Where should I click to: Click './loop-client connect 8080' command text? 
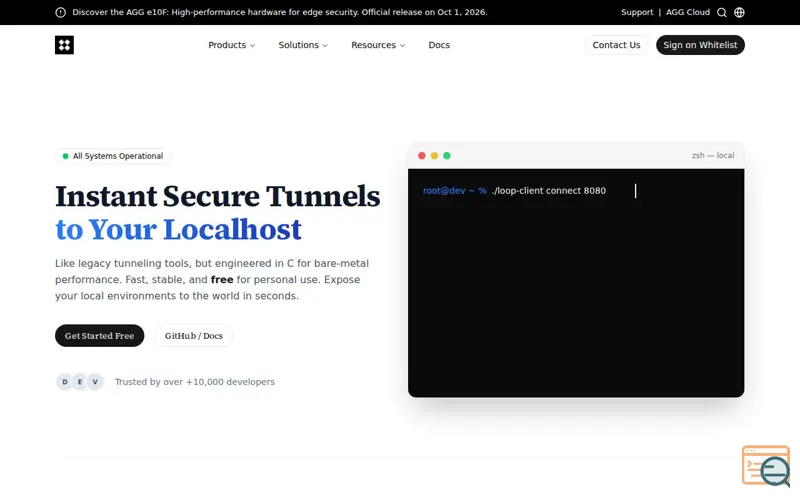coord(549,191)
